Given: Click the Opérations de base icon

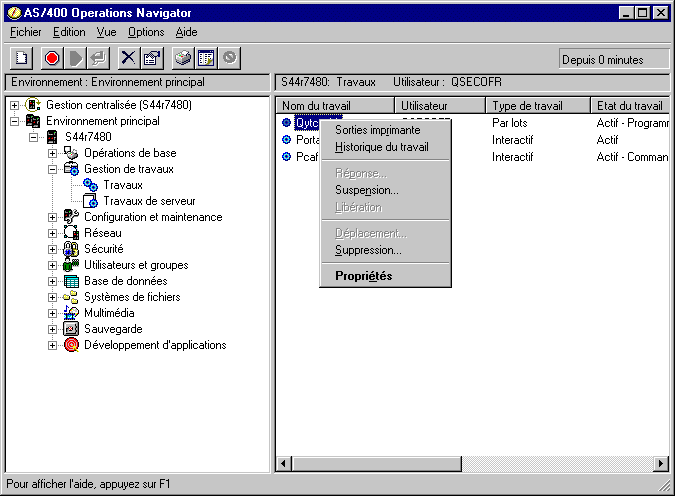Looking at the screenshot, I should coord(71,153).
